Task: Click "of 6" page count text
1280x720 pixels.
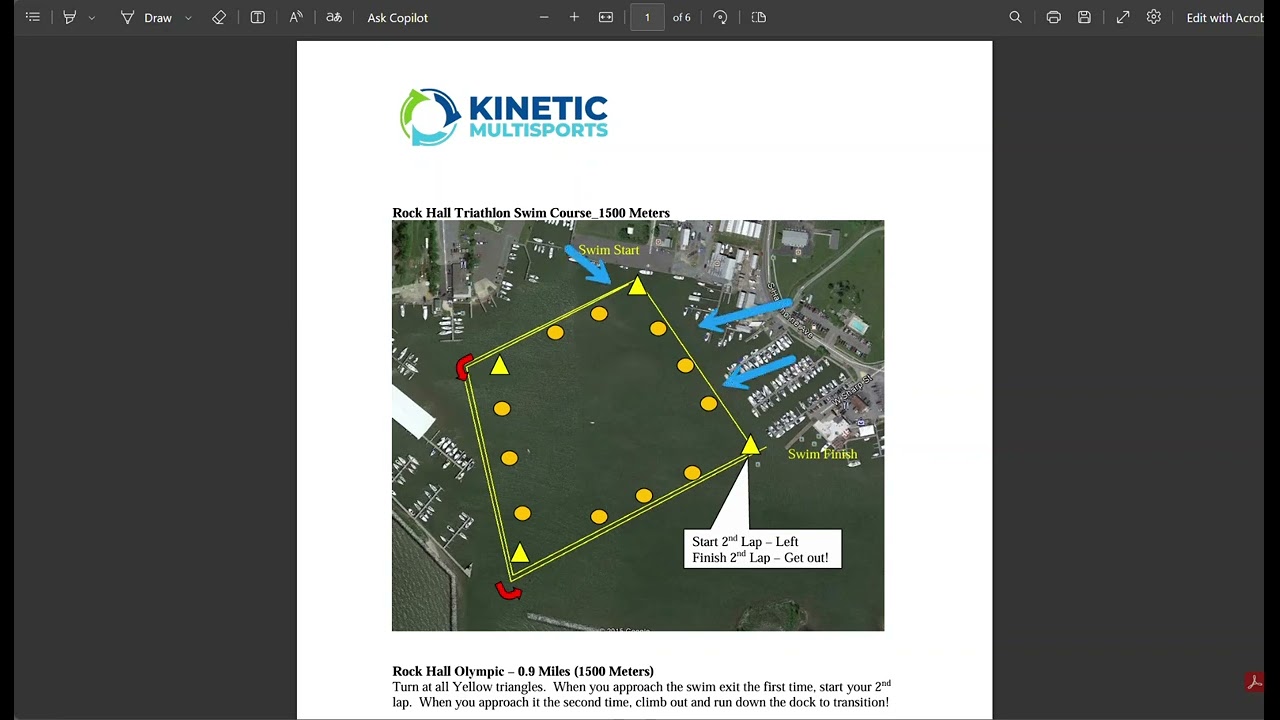Action: click(681, 17)
